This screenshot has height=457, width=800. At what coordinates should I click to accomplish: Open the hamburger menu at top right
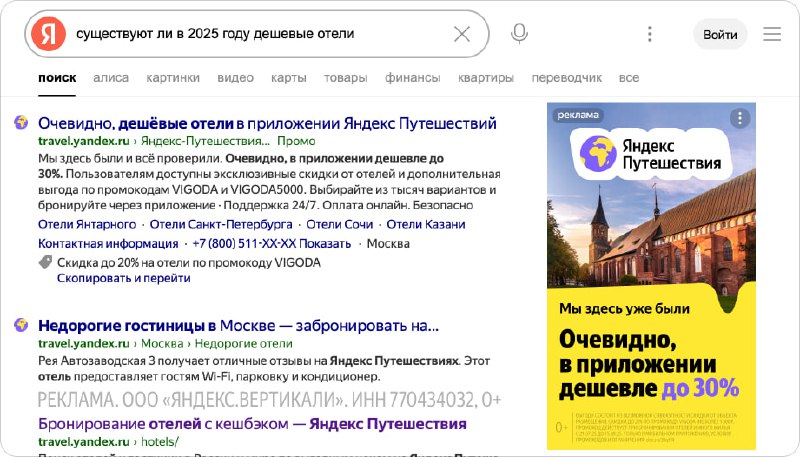click(772, 34)
